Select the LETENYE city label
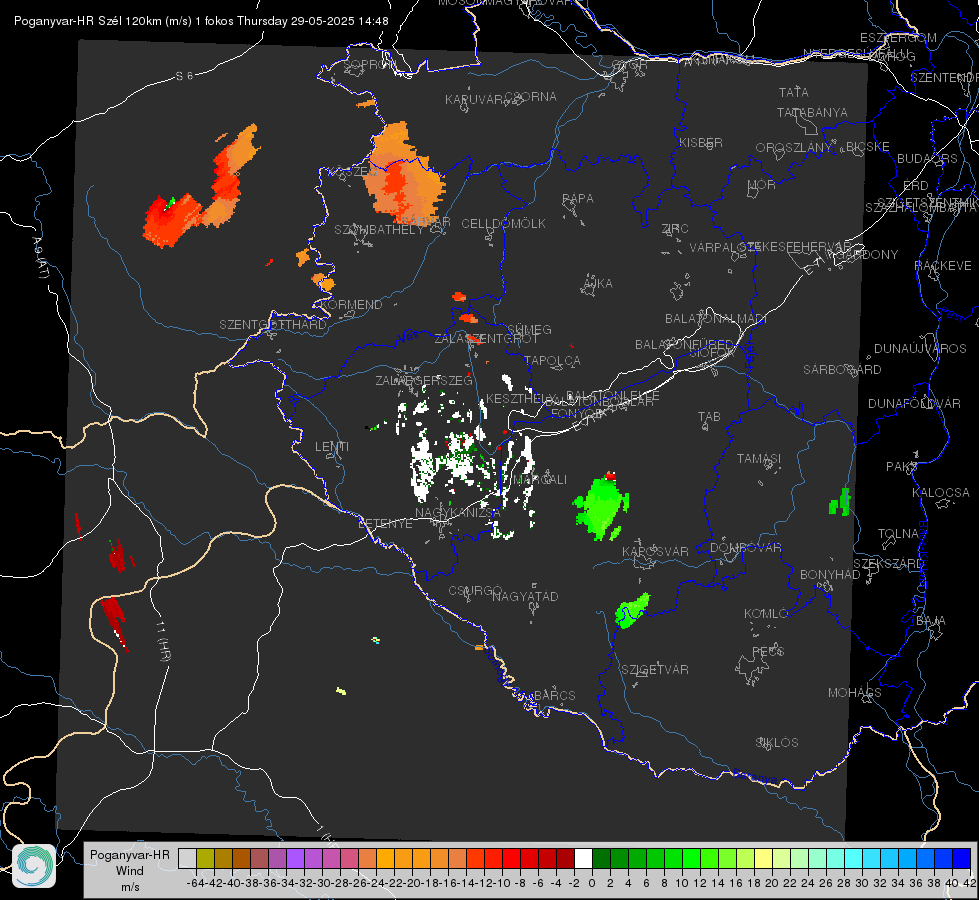Image resolution: width=979 pixels, height=900 pixels. click(x=385, y=524)
